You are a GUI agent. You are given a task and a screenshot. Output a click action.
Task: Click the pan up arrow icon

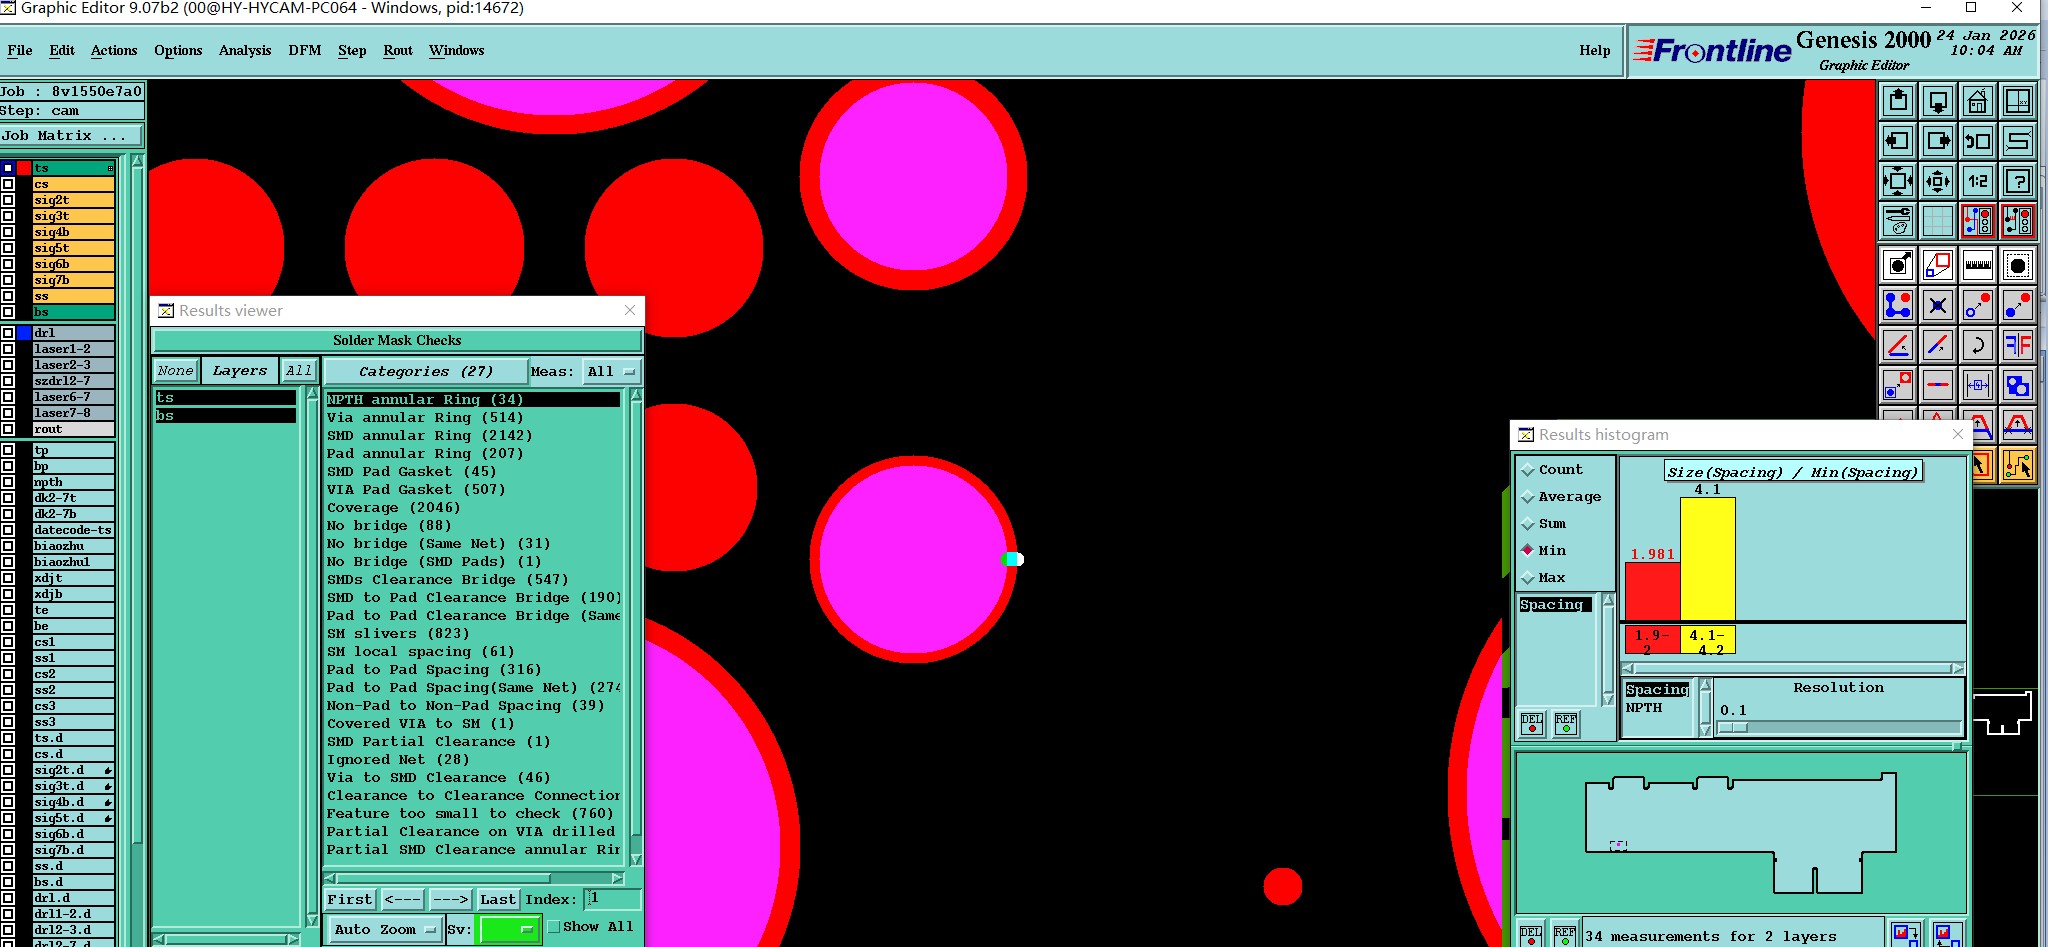click(x=1898, y=101)
